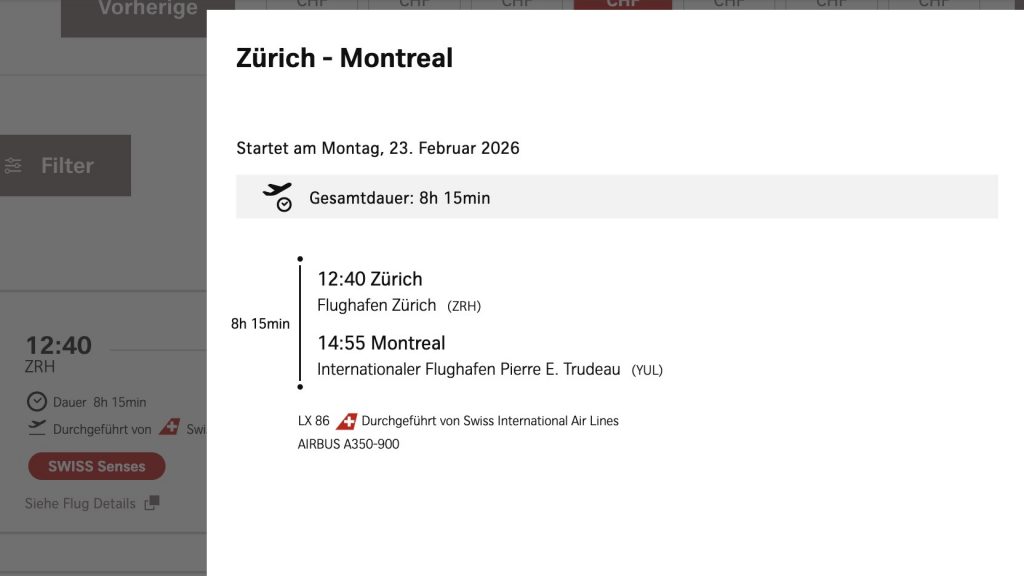Click the clock icon next to Dauer
This screenshot has height=576, width=1024.
click(37, 402)
